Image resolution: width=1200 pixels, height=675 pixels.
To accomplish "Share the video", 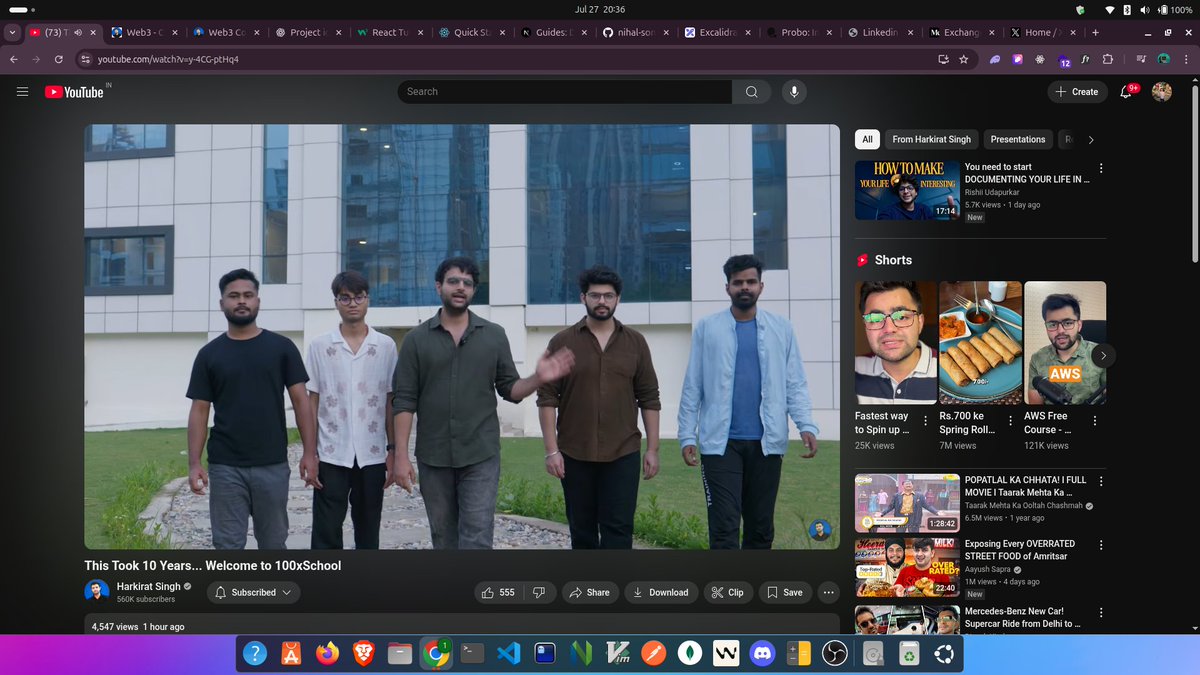I will pyautogui.click(x=590, y=592).
